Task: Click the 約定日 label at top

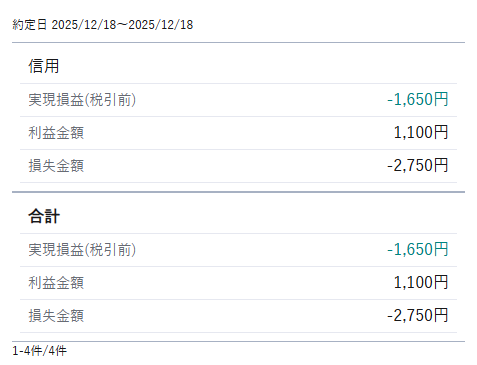Action: (x=29, y=25)
